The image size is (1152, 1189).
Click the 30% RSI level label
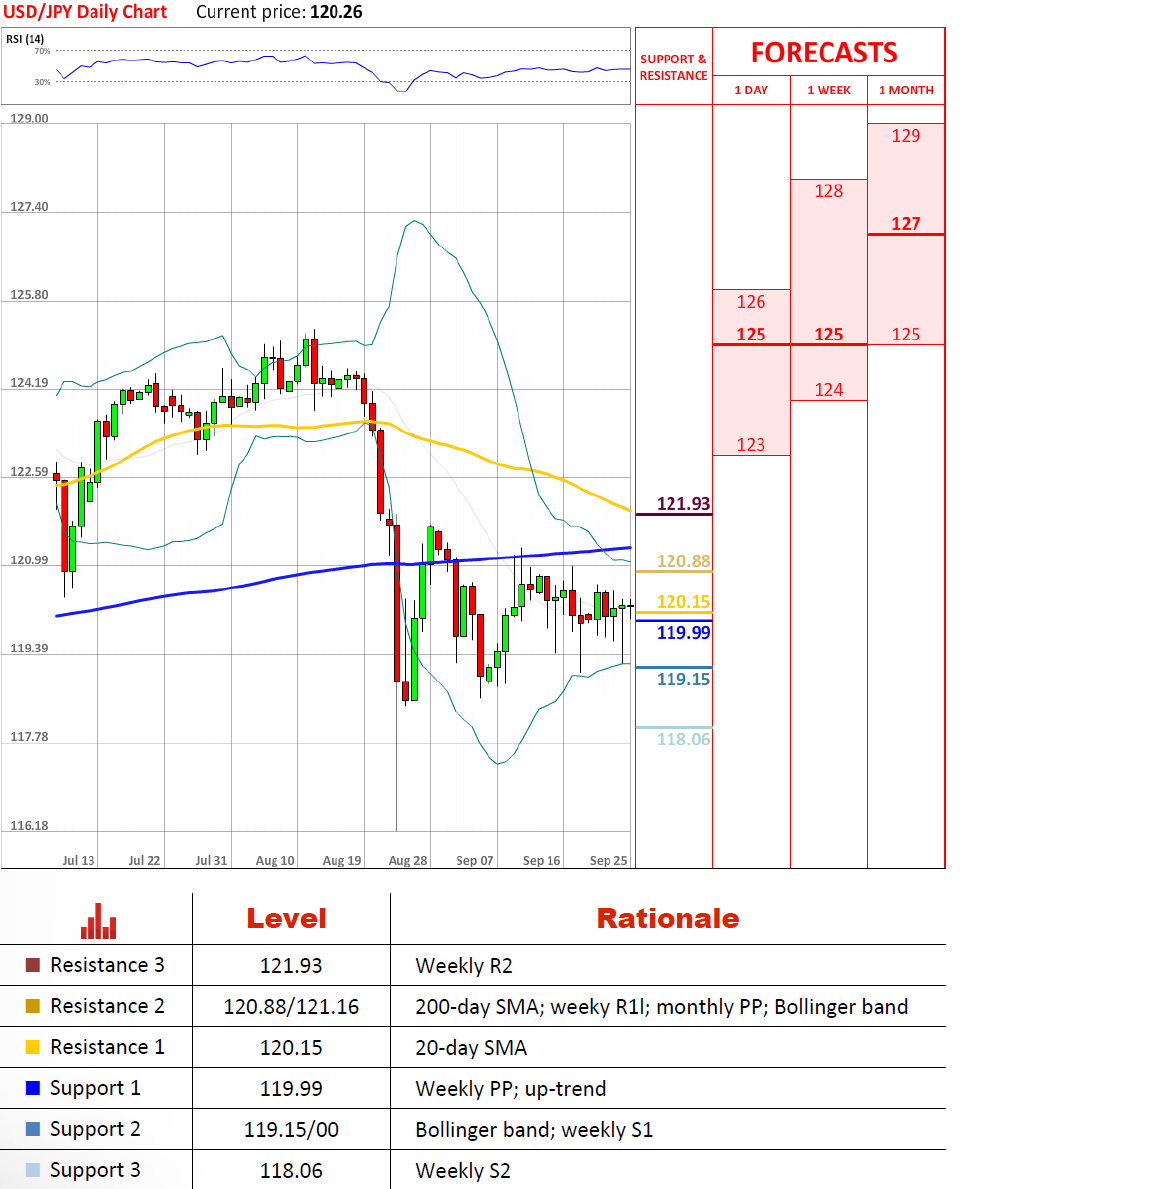click(42, 82)
